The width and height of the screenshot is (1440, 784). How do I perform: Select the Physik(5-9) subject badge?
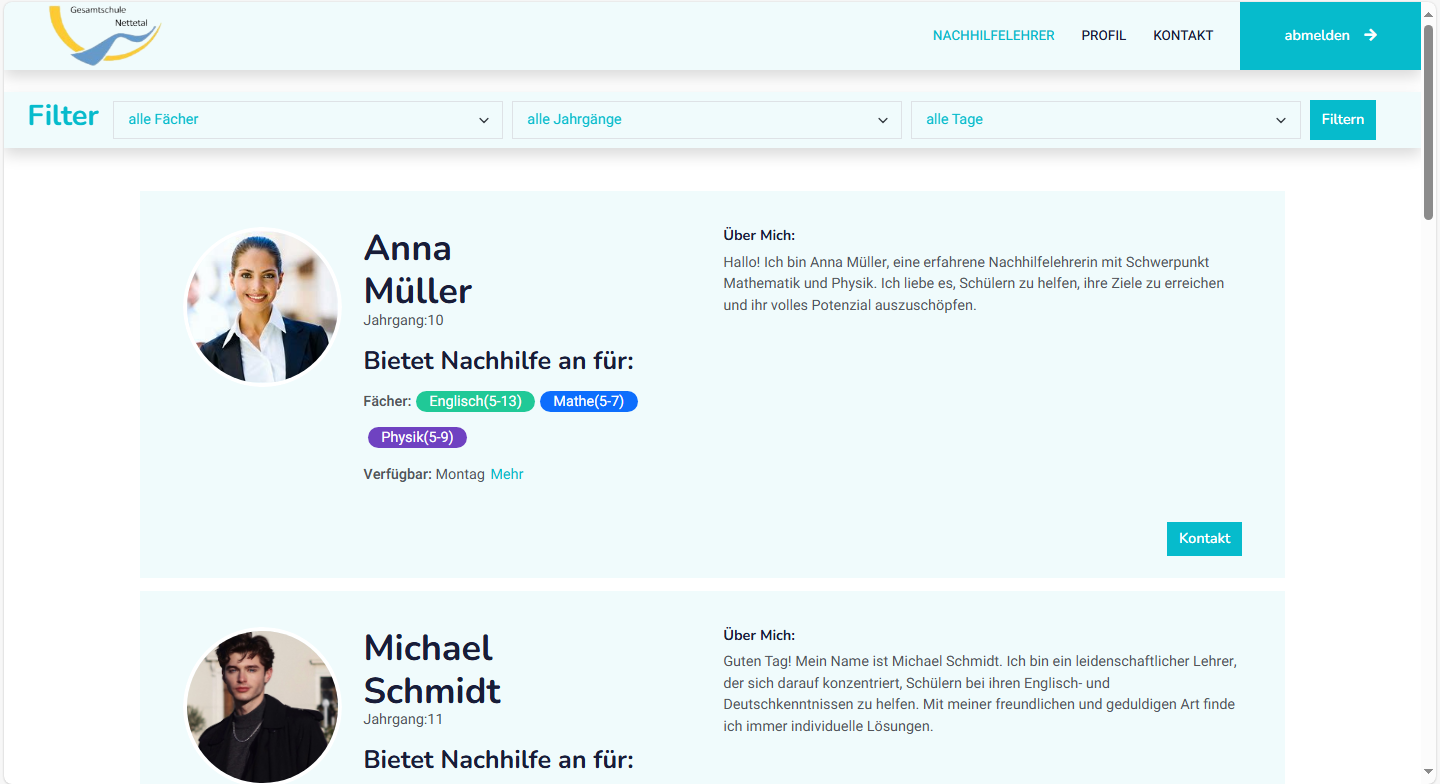(417, 438)
